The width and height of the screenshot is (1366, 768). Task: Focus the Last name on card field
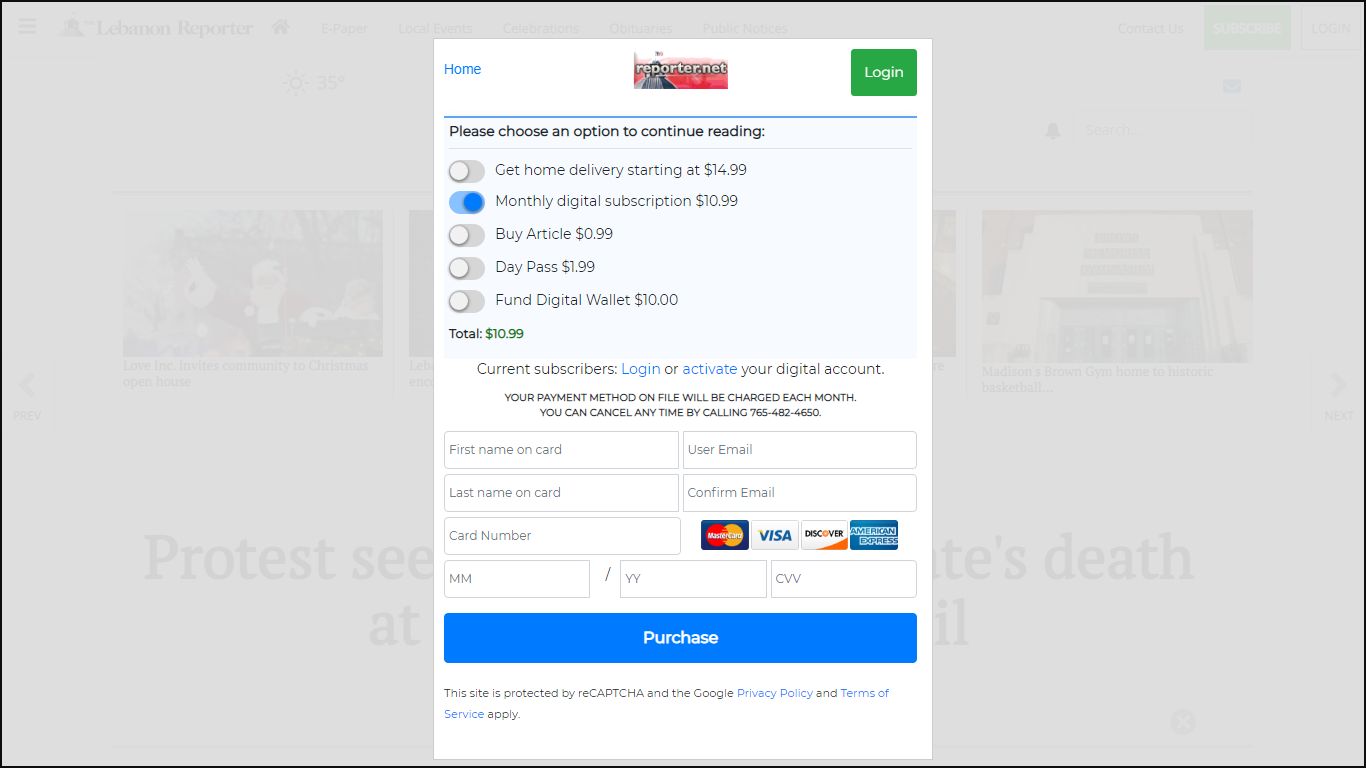[561, 493]
